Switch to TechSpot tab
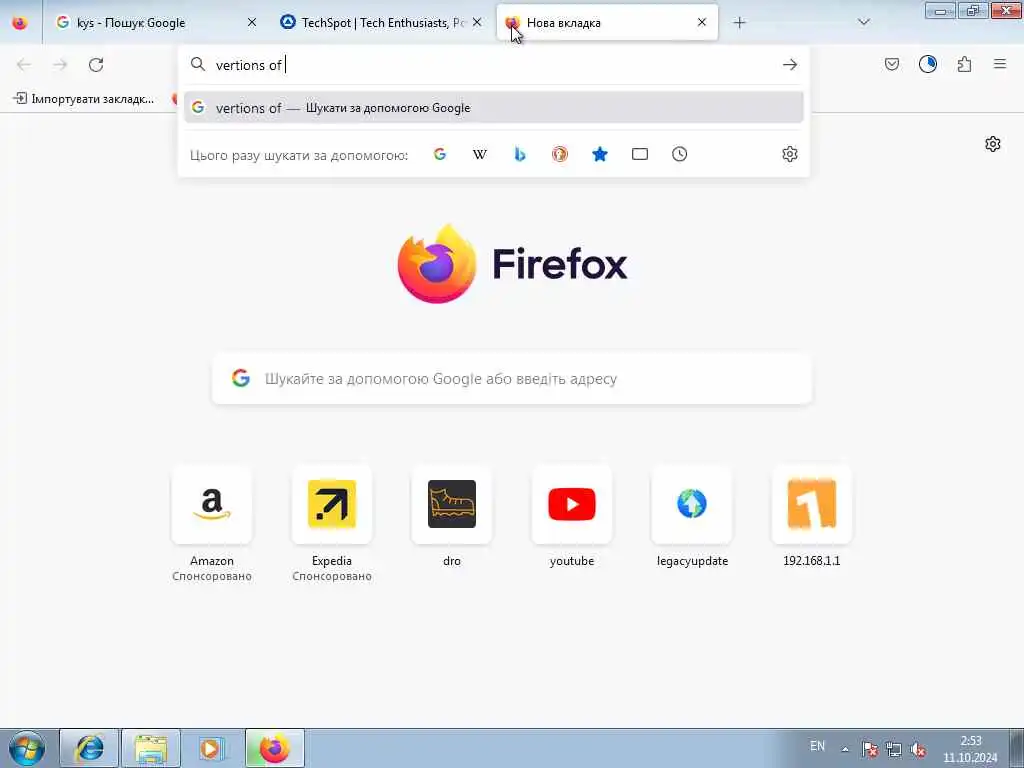 click(x=381, y=23)
